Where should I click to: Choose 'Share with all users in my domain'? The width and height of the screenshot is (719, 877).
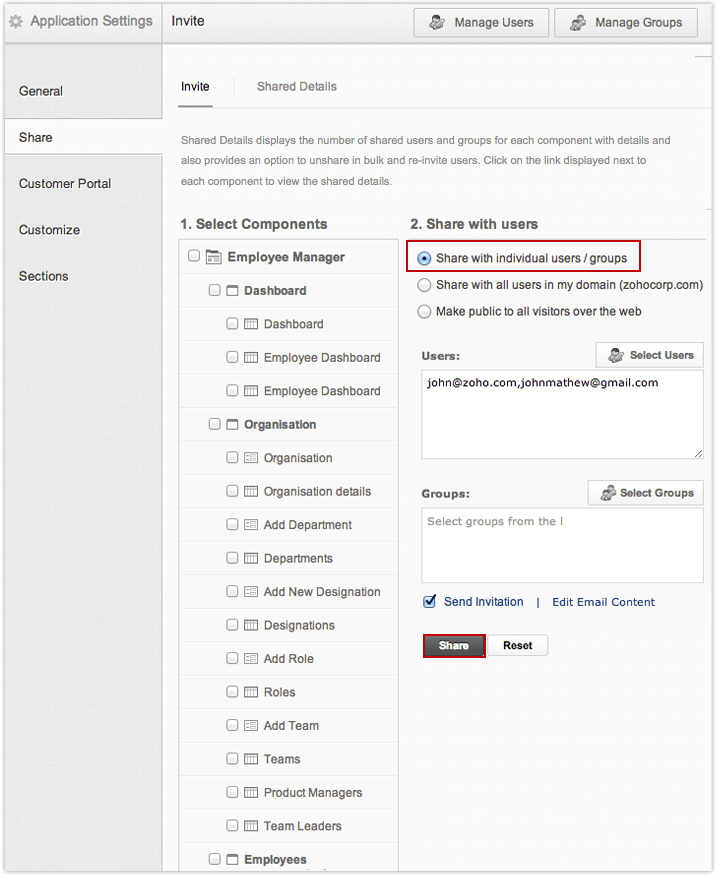click(x=424, y=285)
